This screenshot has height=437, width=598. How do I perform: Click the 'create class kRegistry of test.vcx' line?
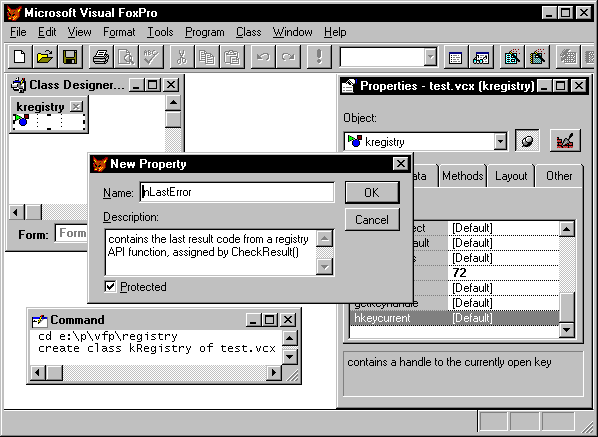click(x=157, y=348)
